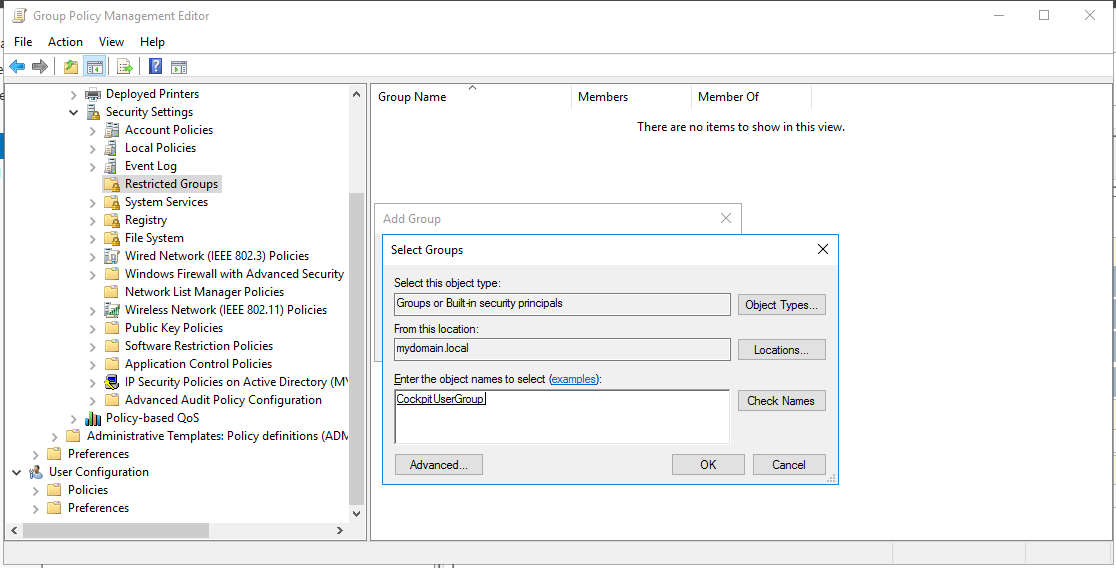Click the Public Key Policies folder icon
The width and height of the screenshot is (1116, 568).
[112, 328]
